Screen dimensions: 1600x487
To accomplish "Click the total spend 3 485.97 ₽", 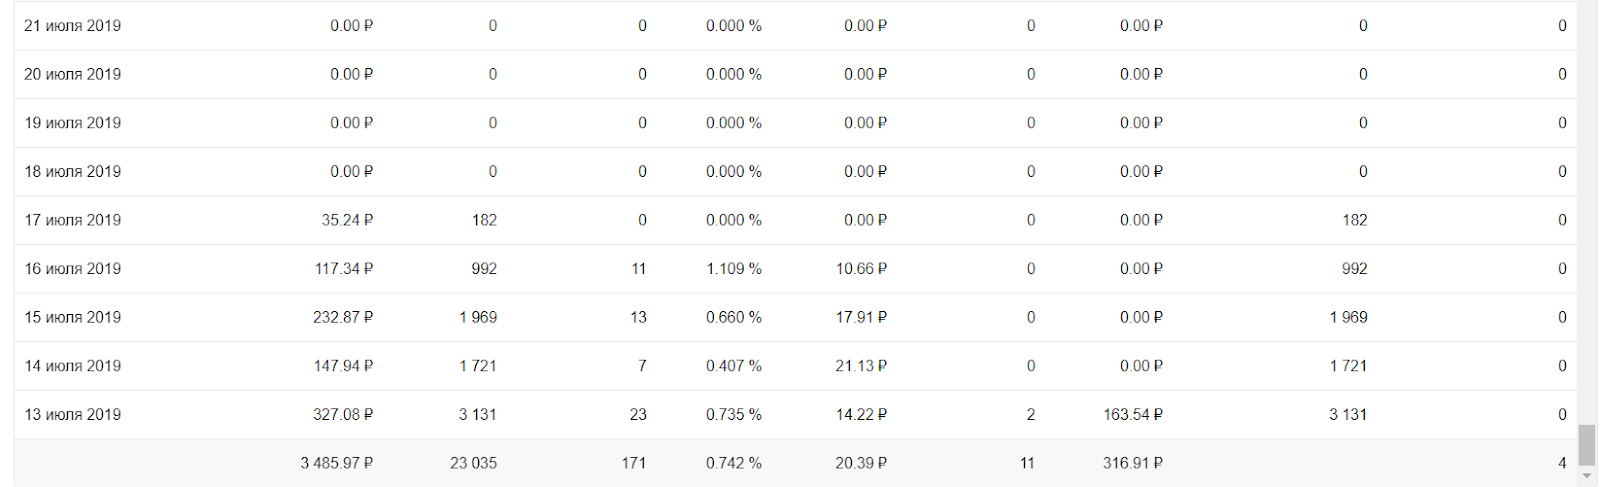I will click(x=337, y=463).
